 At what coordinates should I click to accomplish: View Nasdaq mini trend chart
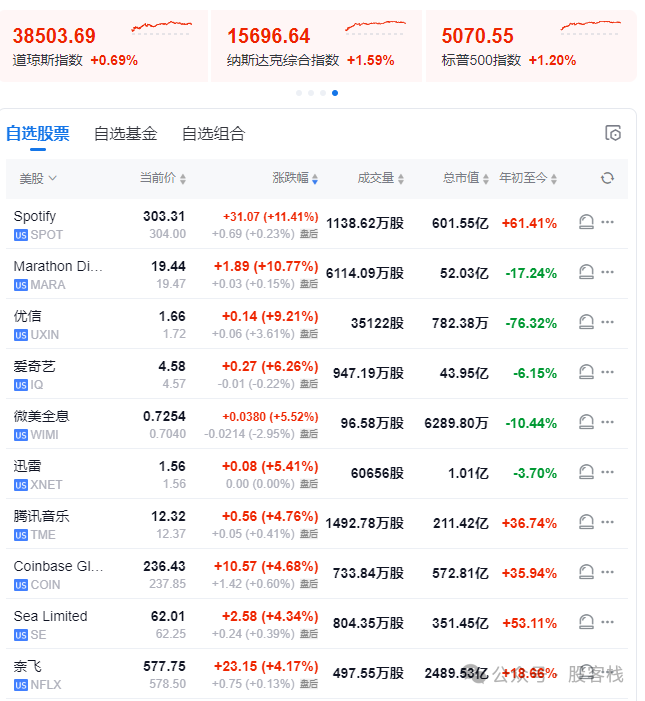[x=375, y=27]
